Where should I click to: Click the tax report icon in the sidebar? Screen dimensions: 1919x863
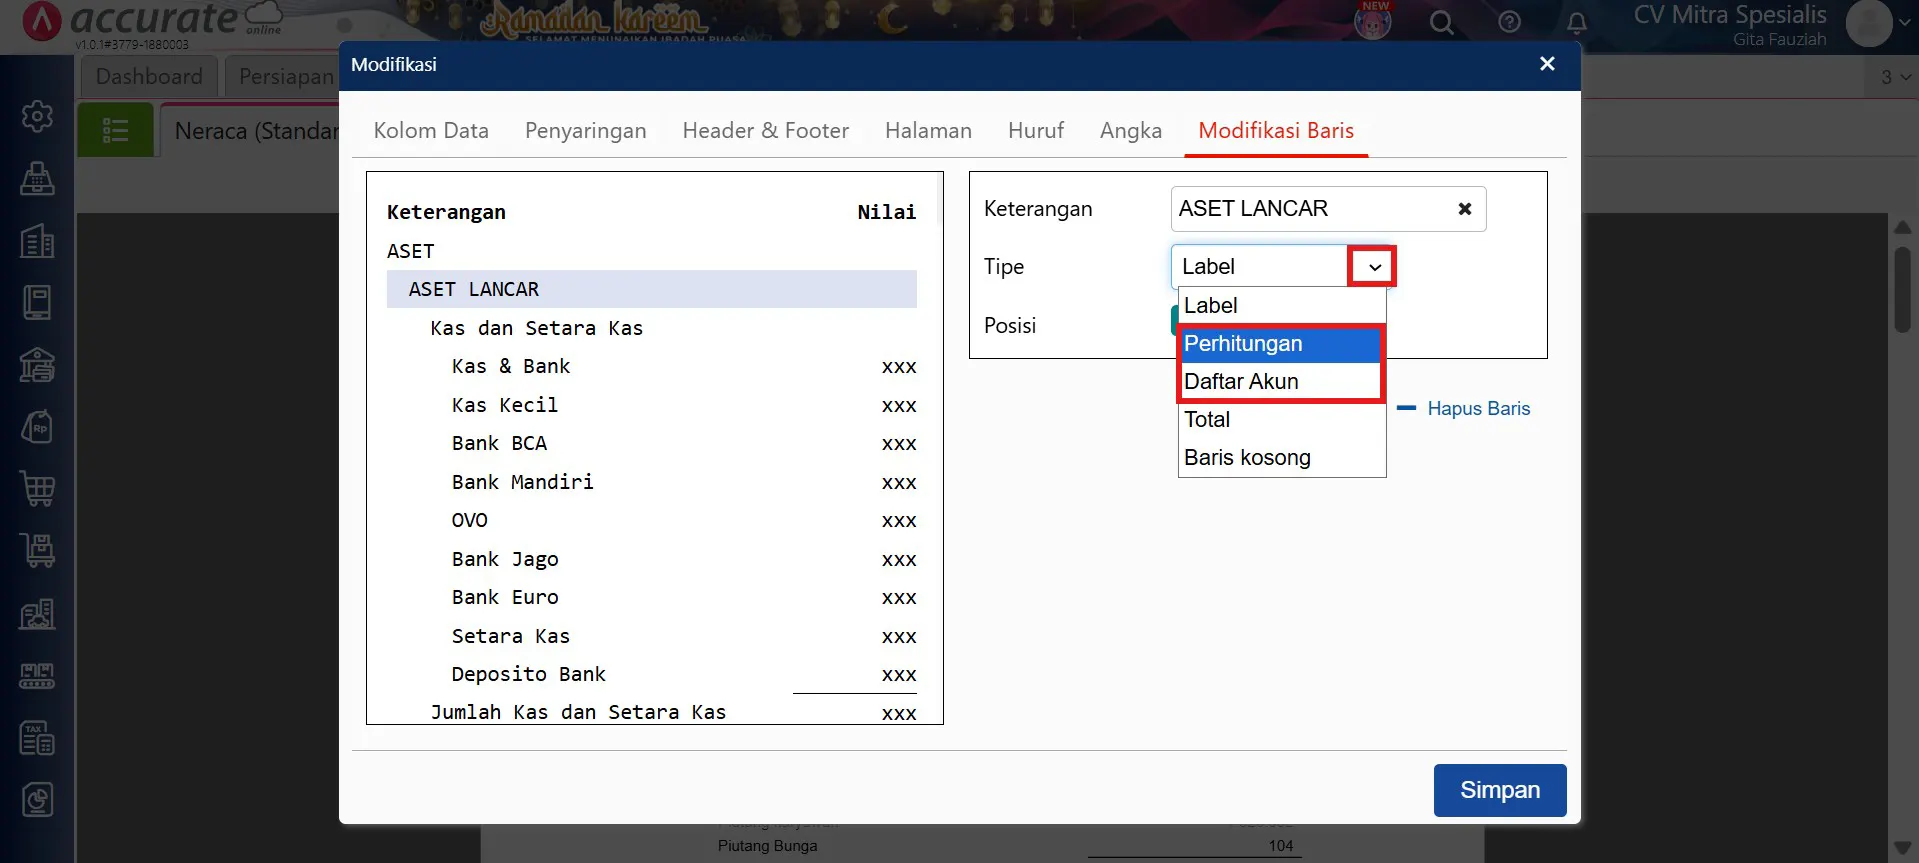[37, 738]
